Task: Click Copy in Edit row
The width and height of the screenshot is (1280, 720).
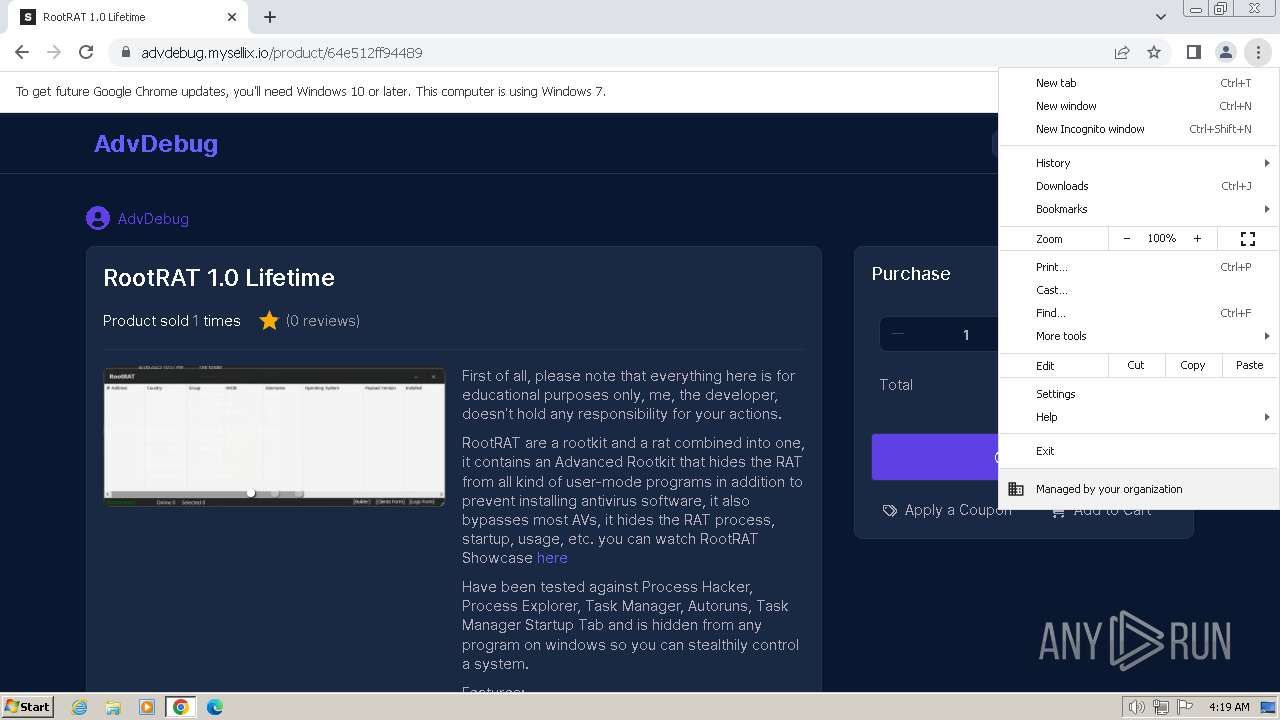Action: pos(1193,365)
